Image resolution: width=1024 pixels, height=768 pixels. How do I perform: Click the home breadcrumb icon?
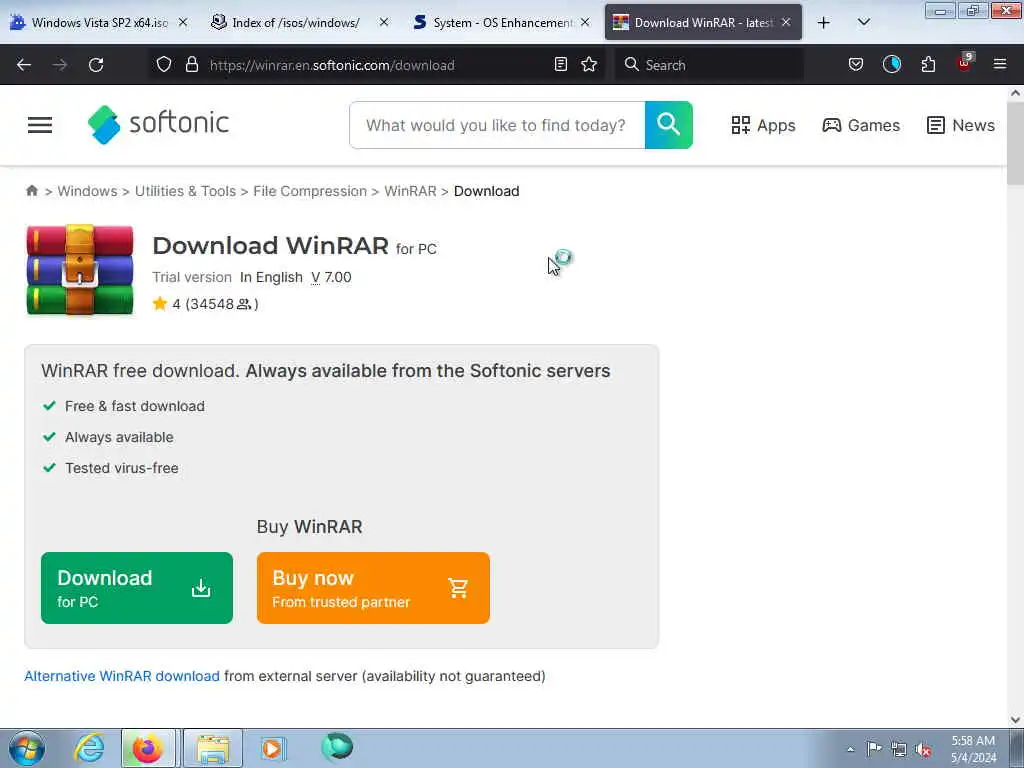(31, 191)
